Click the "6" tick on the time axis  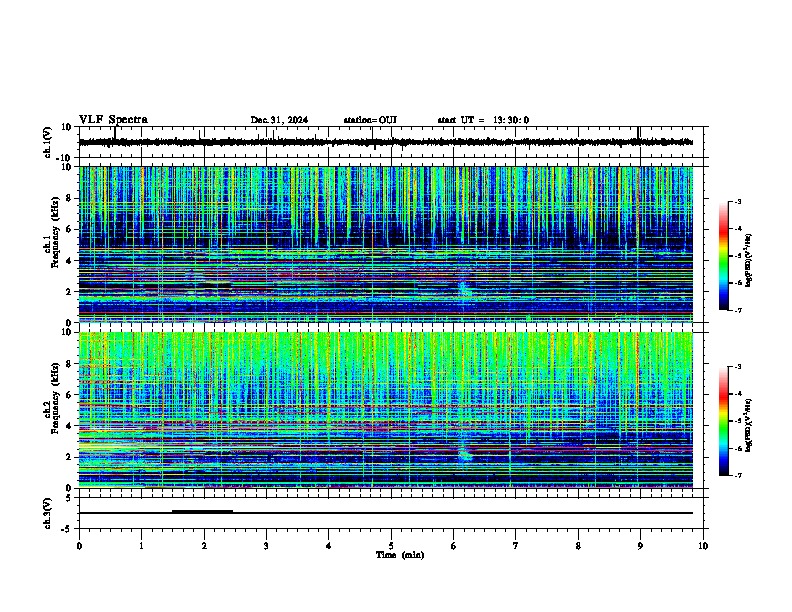pos(454,546)
